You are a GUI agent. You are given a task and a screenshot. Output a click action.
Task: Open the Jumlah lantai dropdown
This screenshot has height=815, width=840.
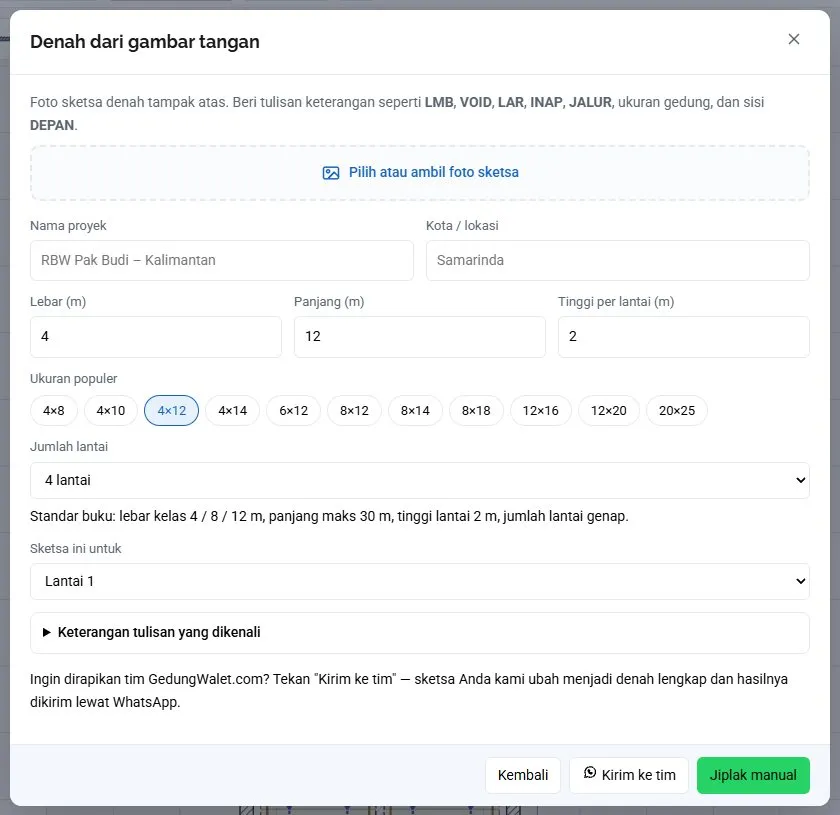[419, 480]
